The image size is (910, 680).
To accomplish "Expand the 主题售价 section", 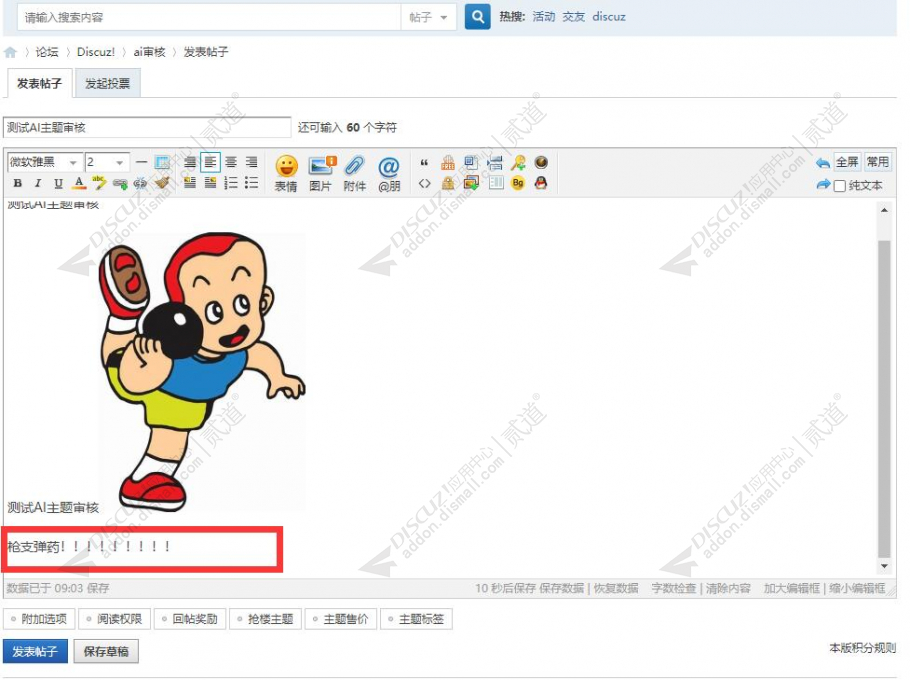I will click(x=341, y=619).
